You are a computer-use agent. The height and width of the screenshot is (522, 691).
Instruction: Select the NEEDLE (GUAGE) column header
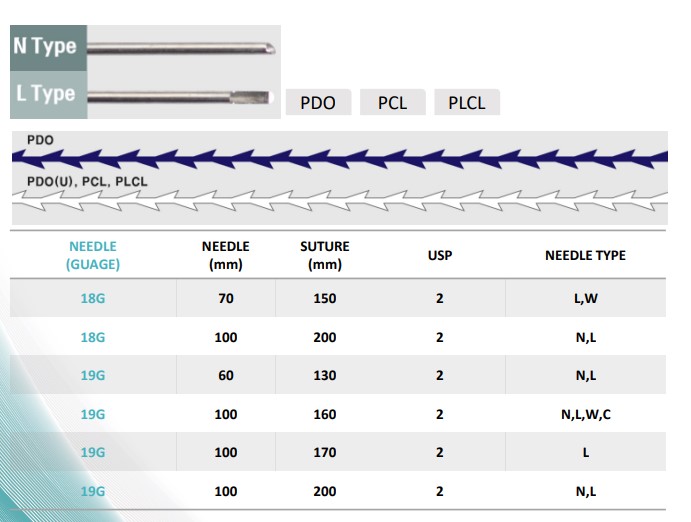[93, 255]
